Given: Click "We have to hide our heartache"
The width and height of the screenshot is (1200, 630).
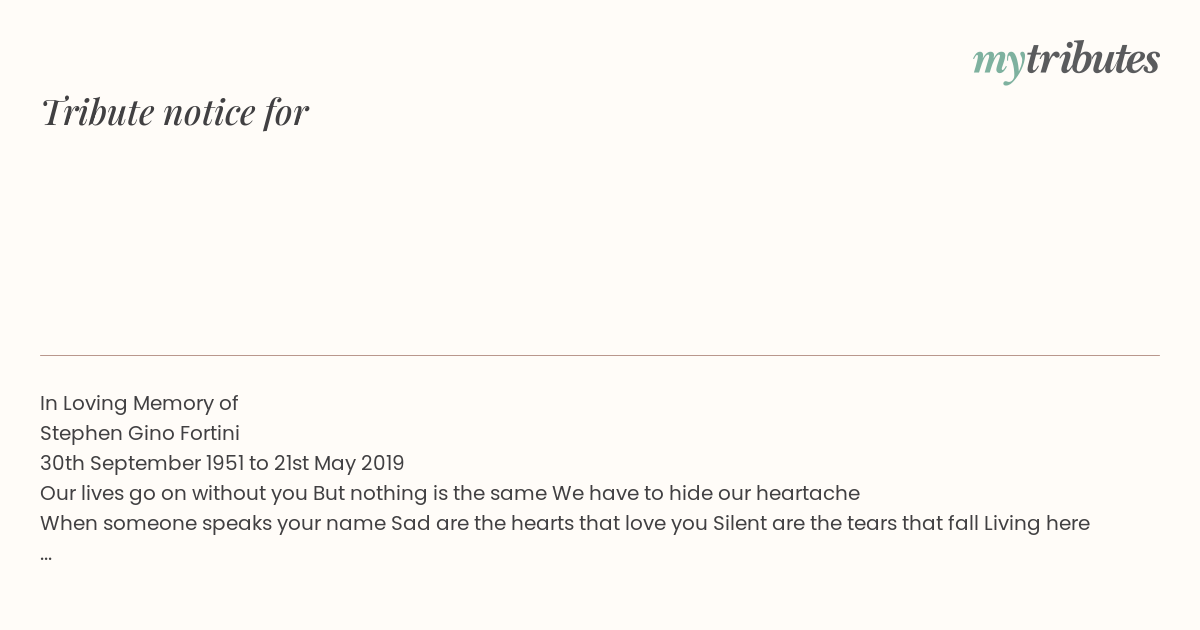Looking at the screenshot, I should (706, 493).
